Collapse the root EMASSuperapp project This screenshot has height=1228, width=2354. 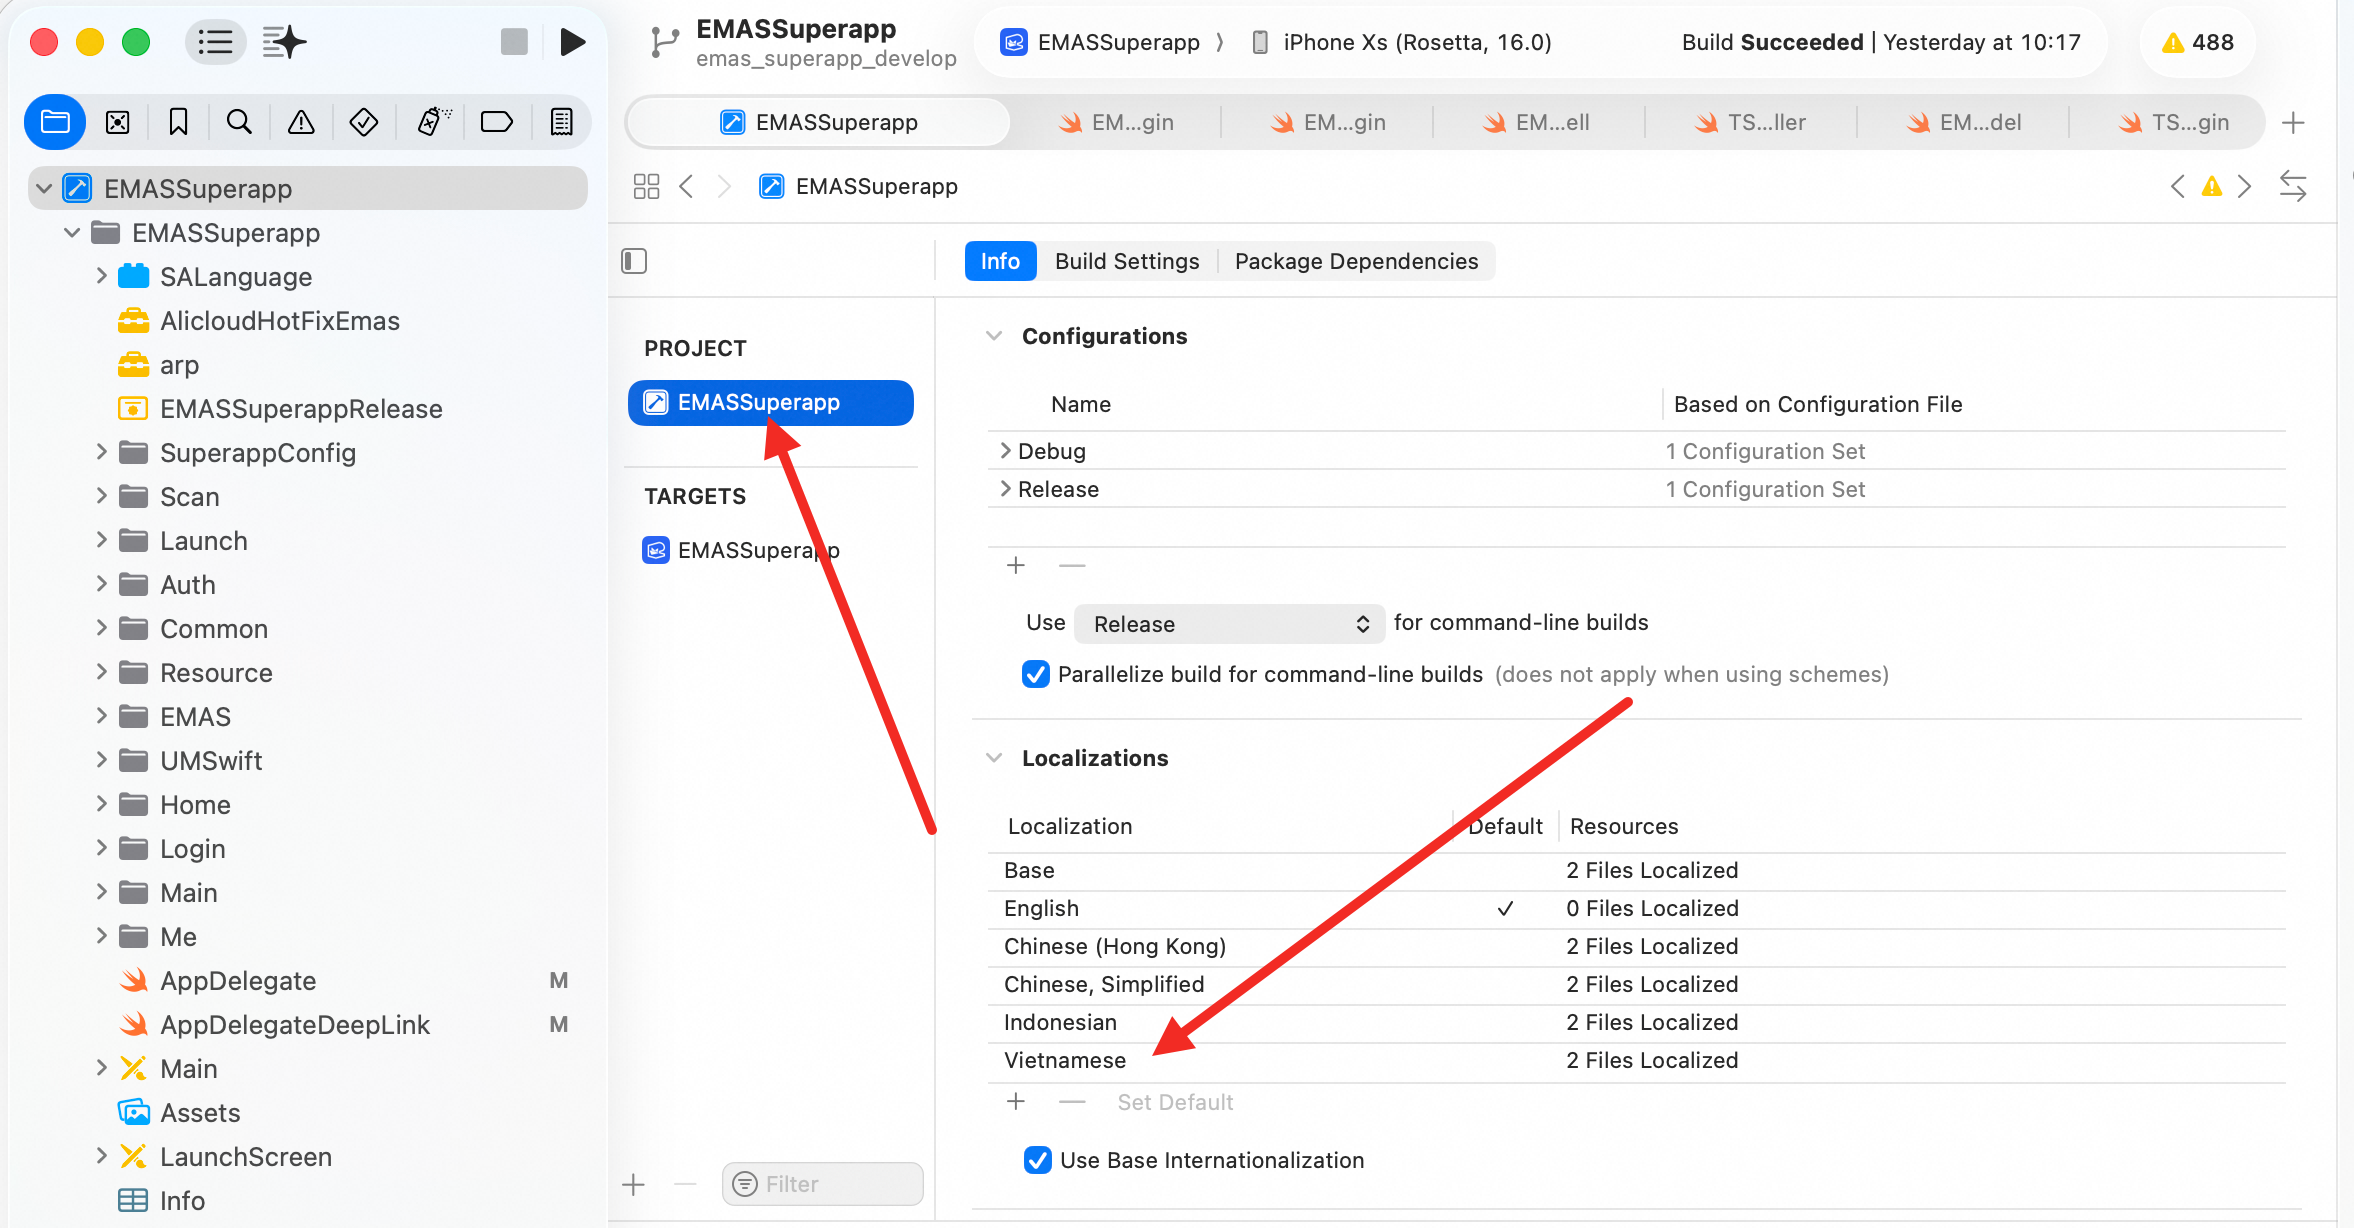[44, 188]
